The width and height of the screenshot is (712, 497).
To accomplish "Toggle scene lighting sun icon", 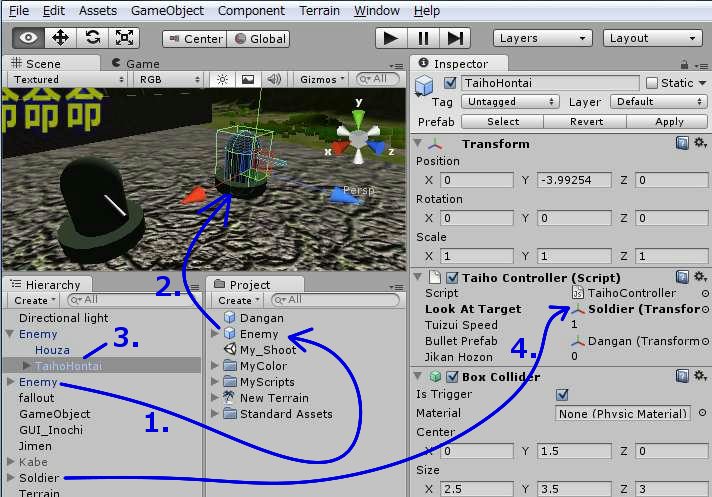I will tap(222, 79).
